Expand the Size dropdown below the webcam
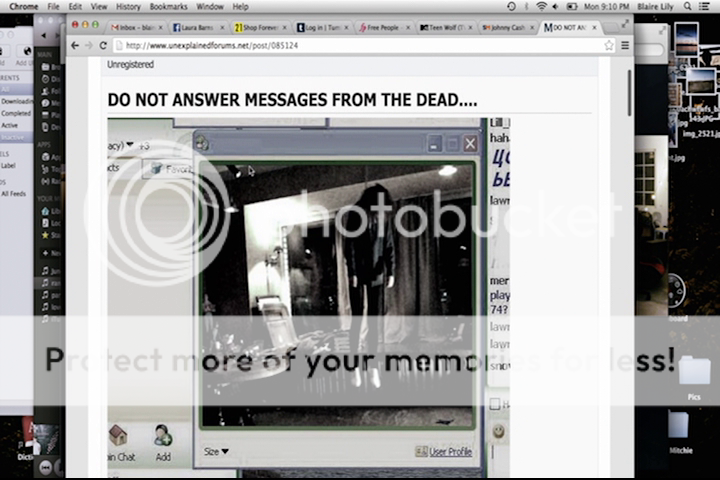The width and height of the screenshot is (720, 480). [x=216, y=452]
